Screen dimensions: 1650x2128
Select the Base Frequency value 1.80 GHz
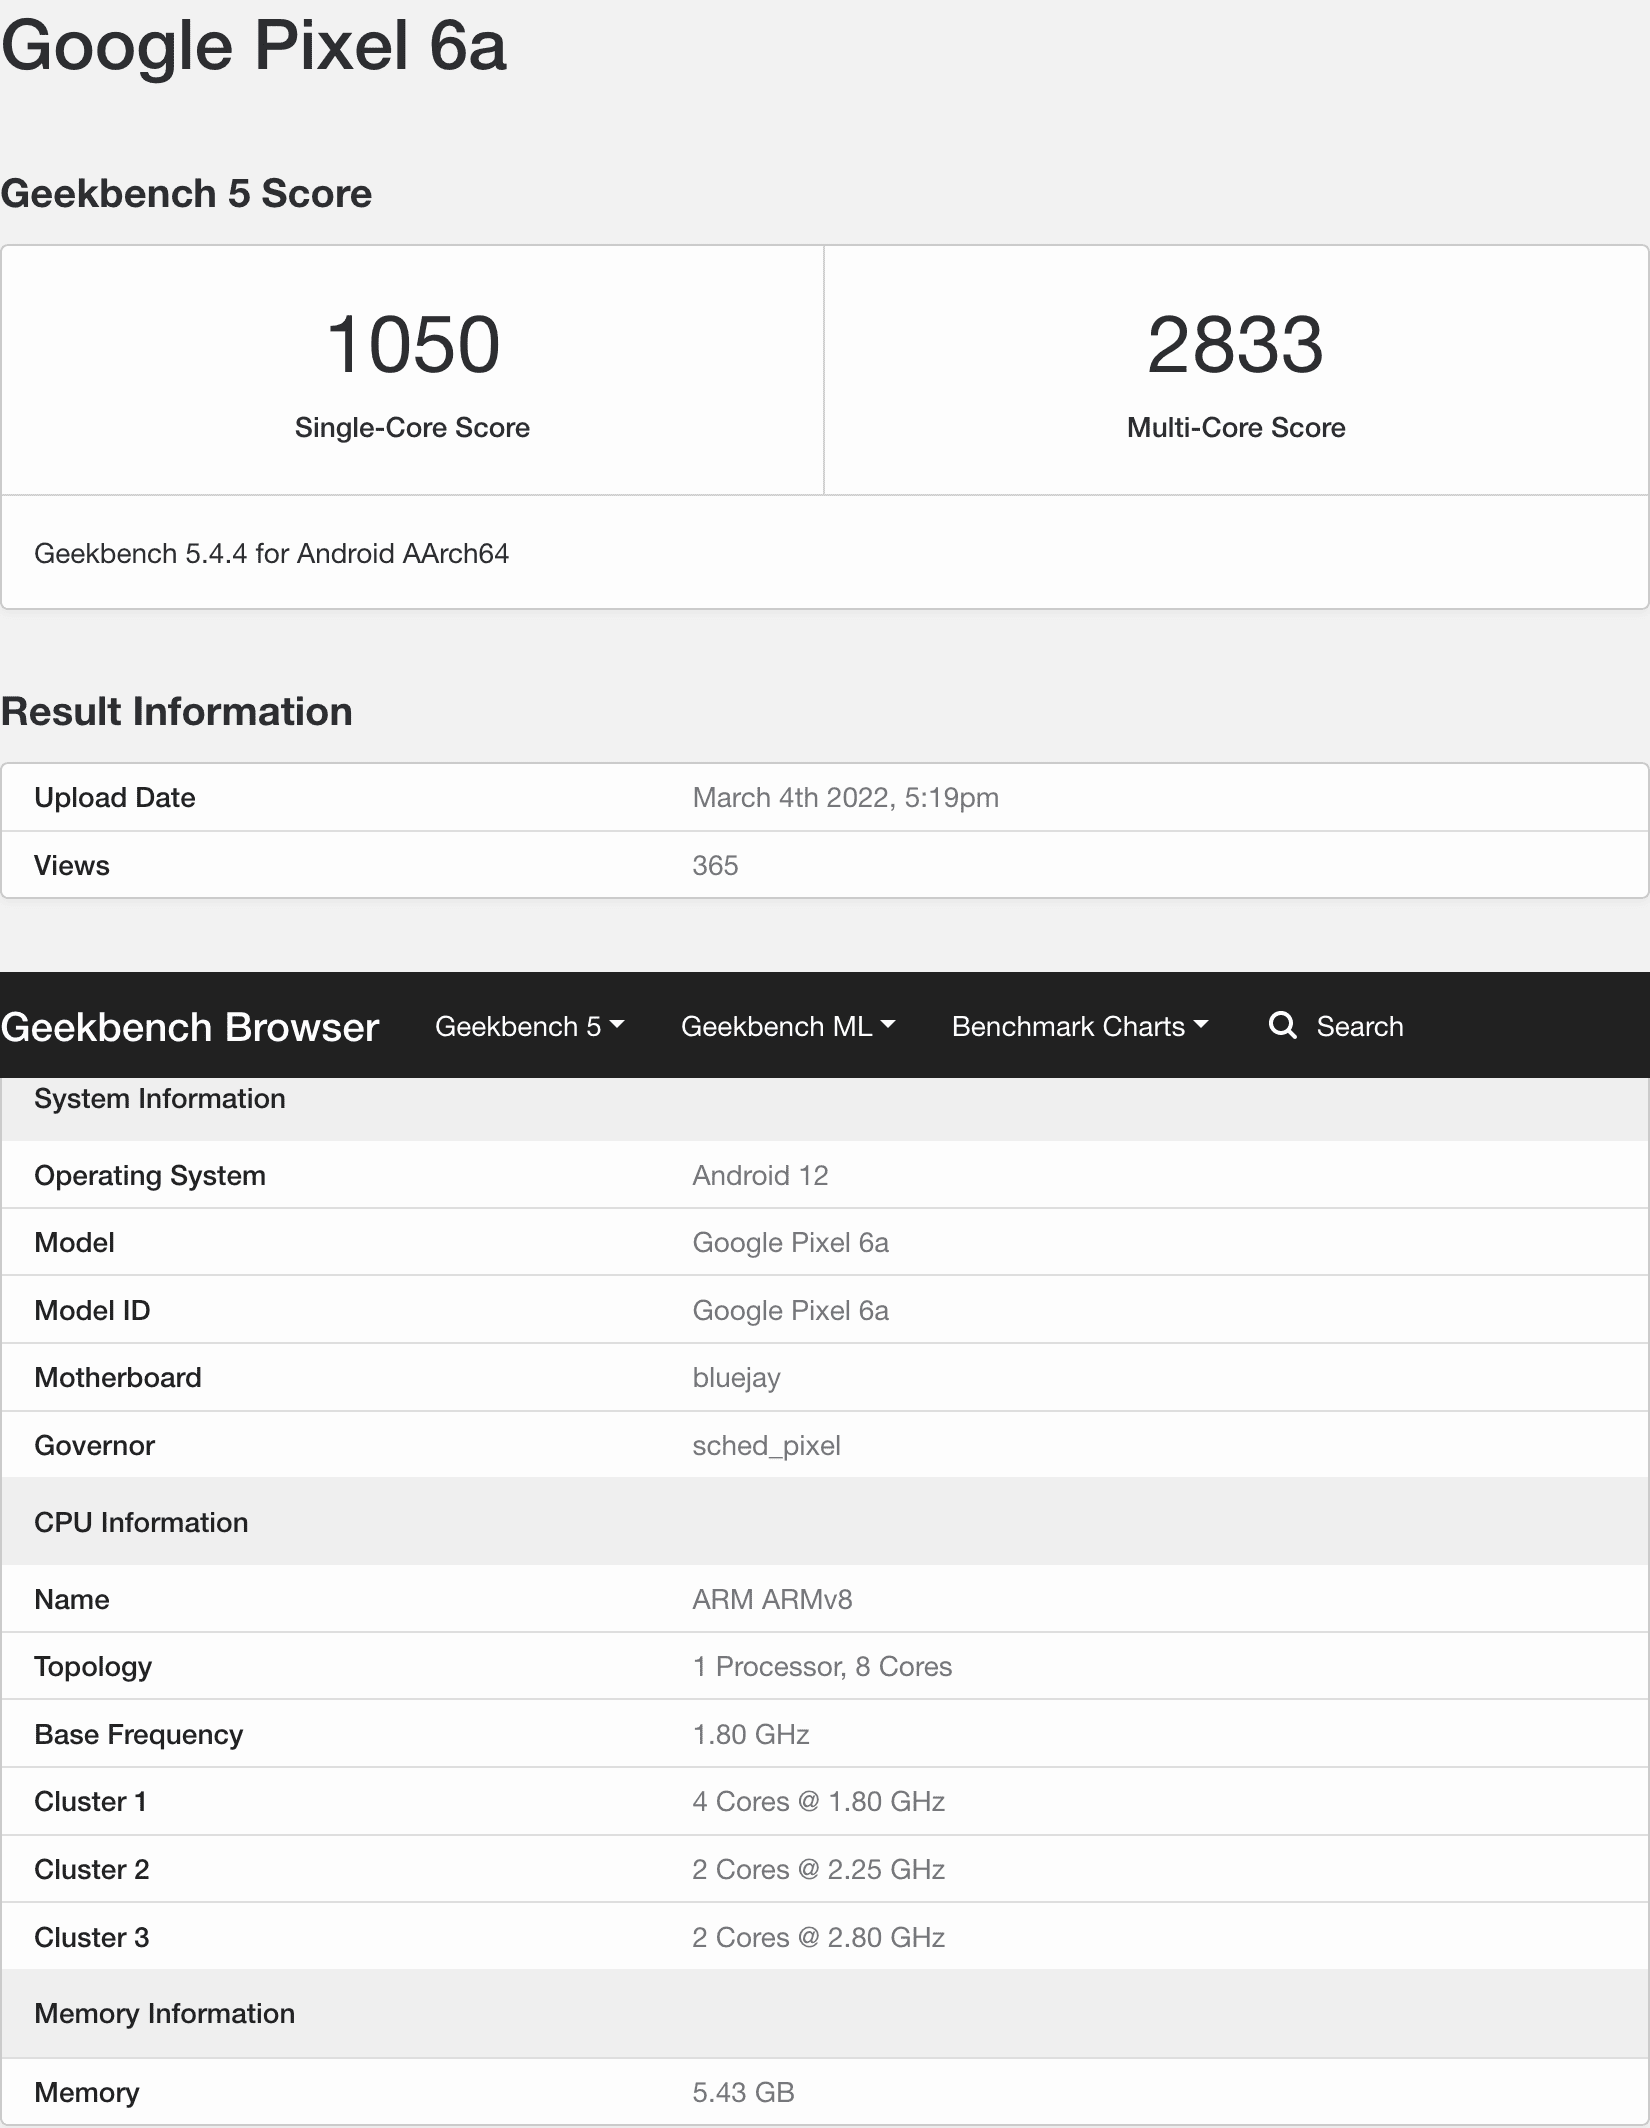tap(751, 1734)
